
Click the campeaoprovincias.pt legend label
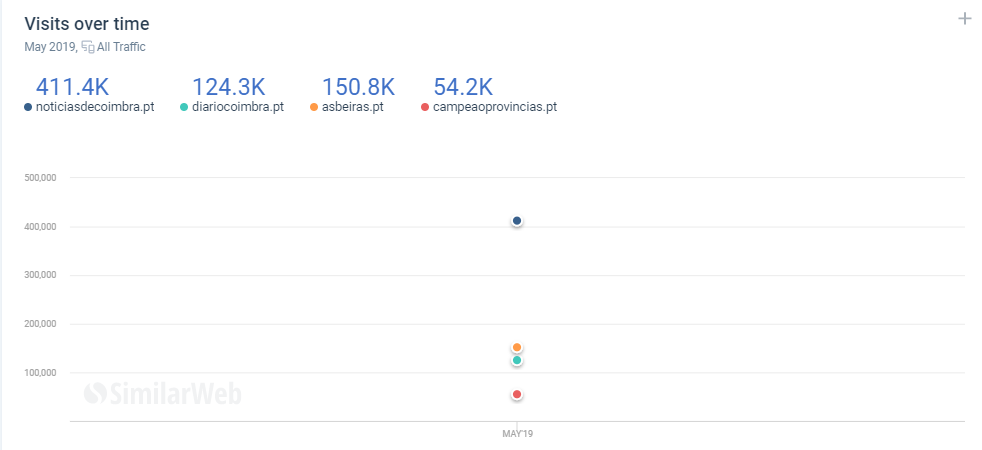[495, 107]
